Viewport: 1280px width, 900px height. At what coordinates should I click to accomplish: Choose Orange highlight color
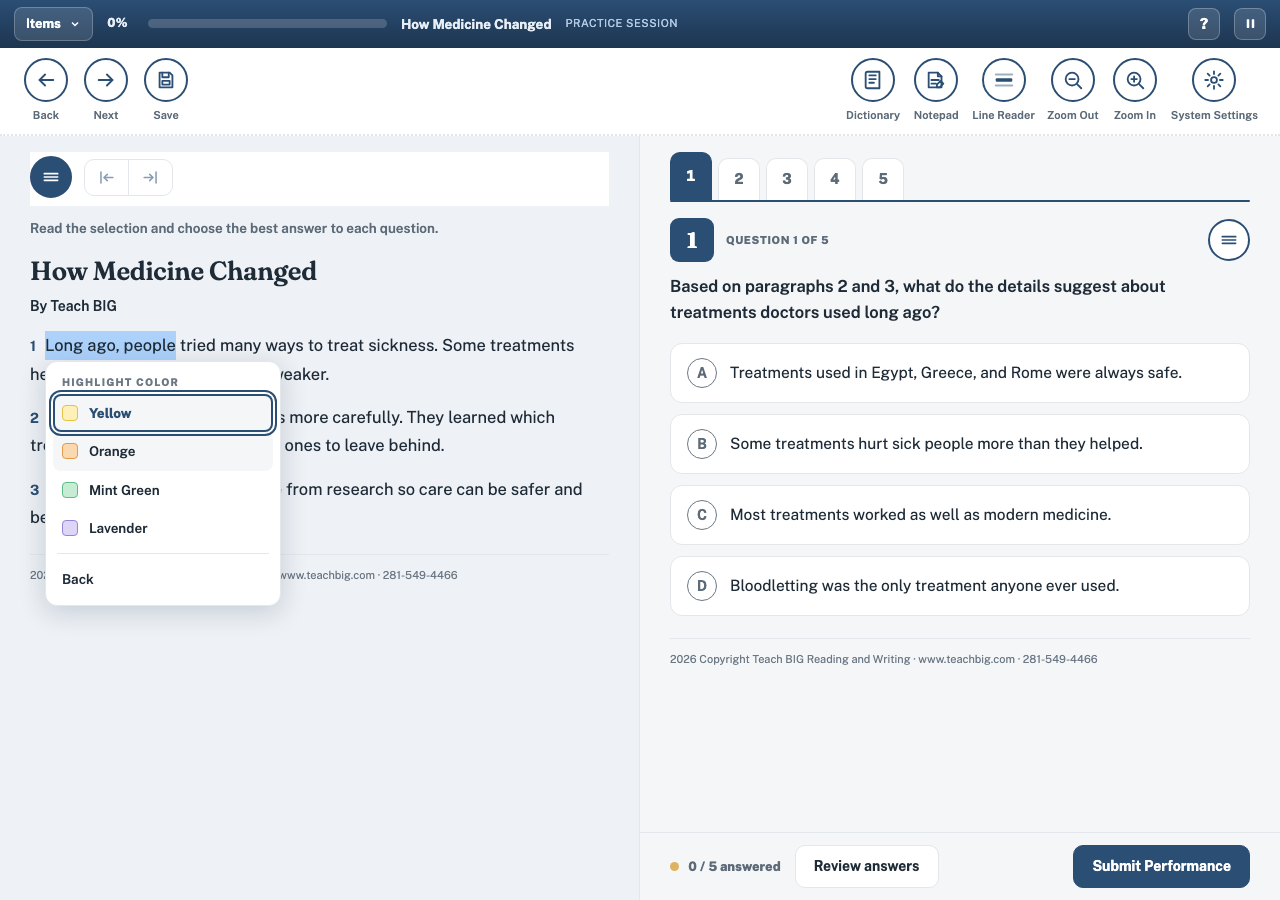click(x=163, y=452)
